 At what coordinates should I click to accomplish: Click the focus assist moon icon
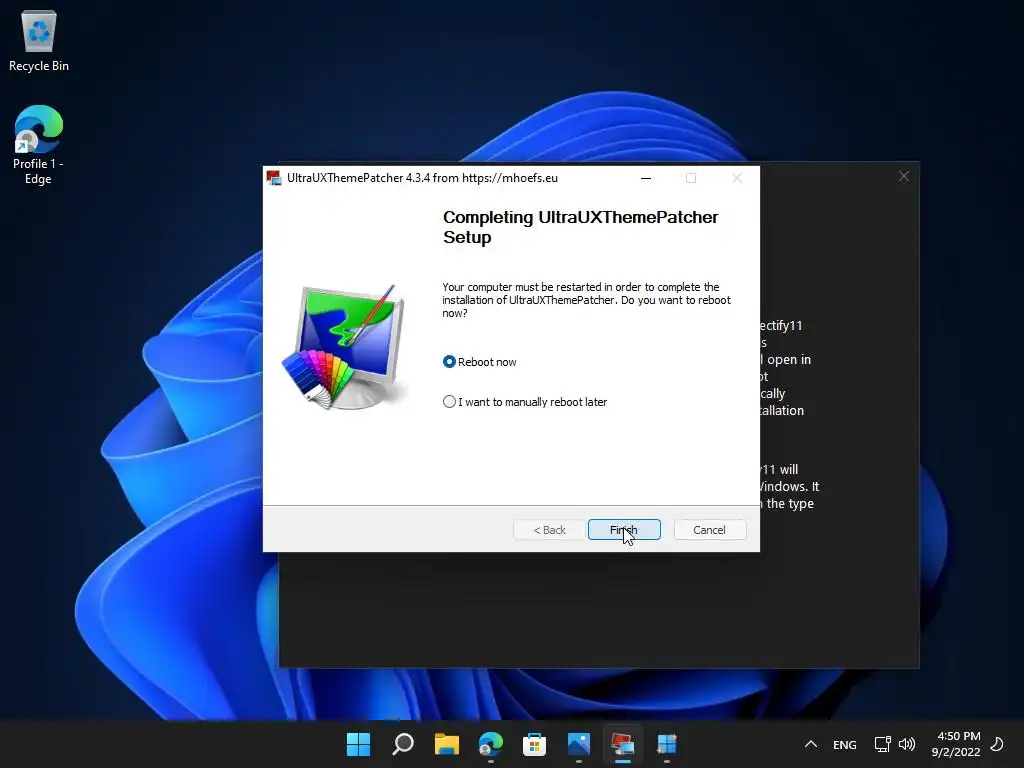coord(997,744)
